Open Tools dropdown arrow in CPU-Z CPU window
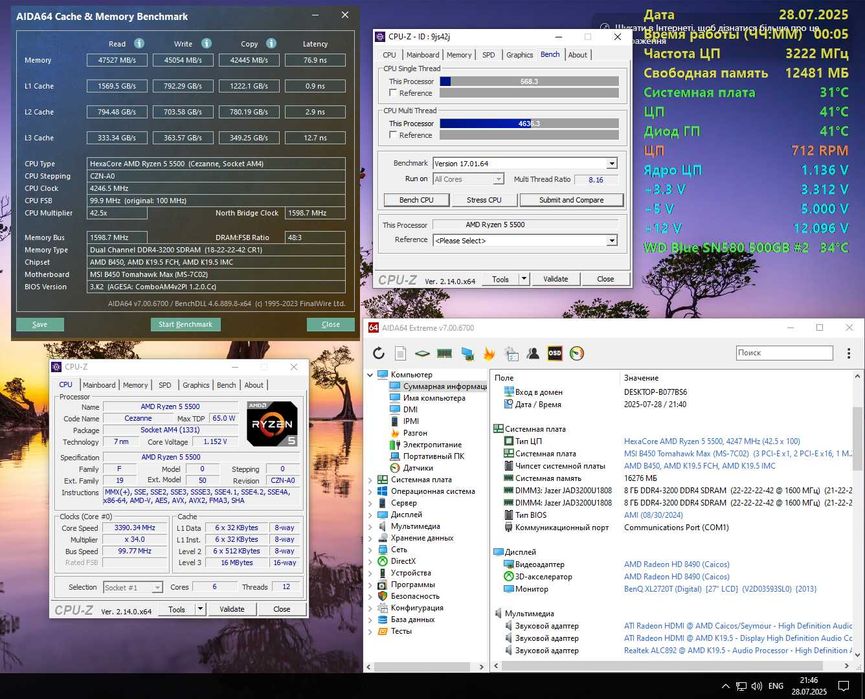 [x=200, y=609]
